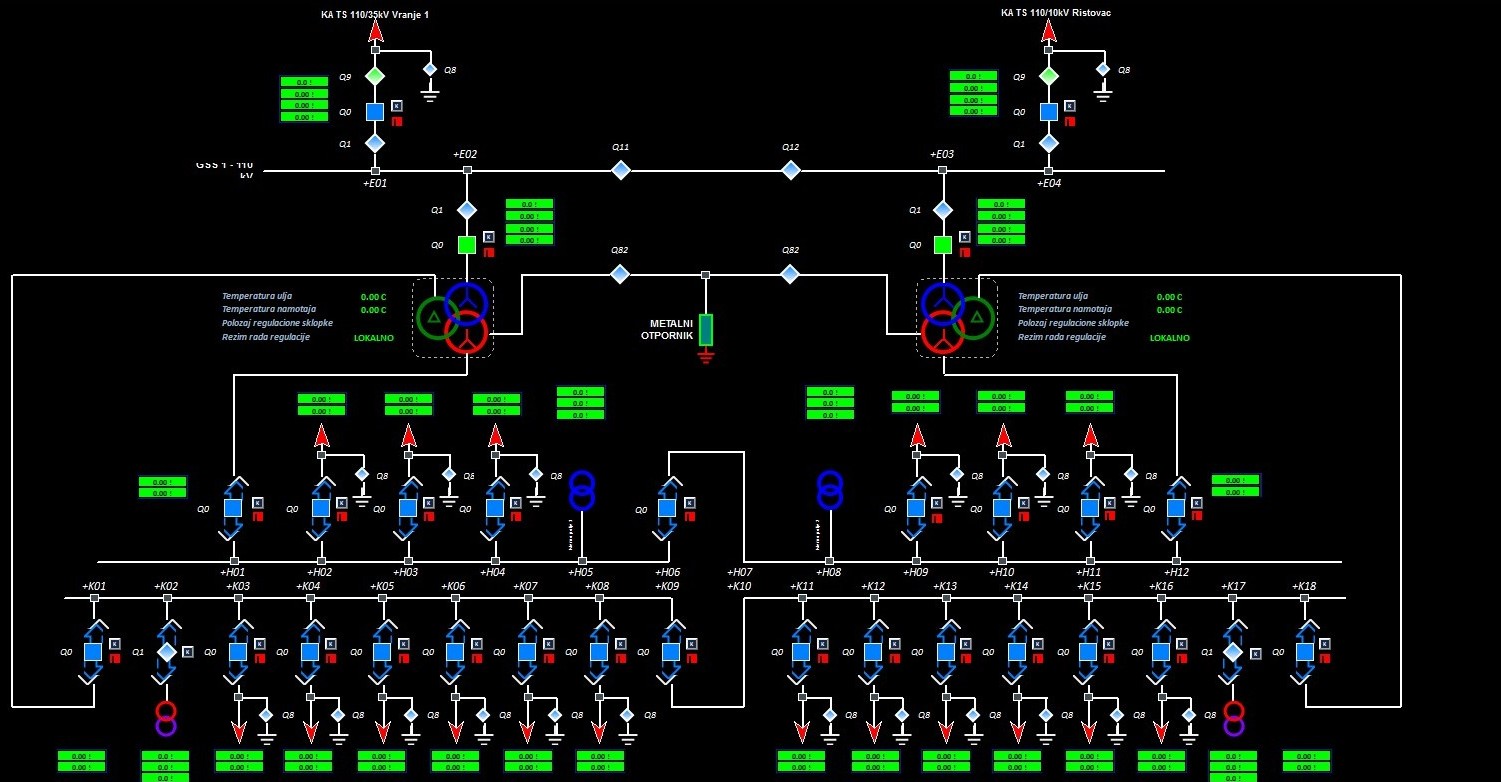This screenshot has width=1501, height=782.
Task: Click KA TS 110/10kV Ristovac label
Action: click(x=1056, y=13)
